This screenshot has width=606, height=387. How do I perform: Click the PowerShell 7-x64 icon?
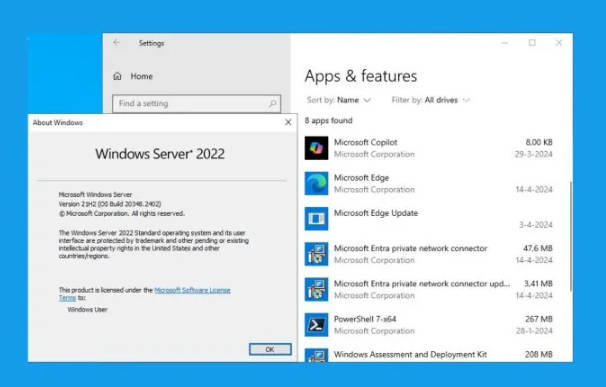(x=316, y=325)
